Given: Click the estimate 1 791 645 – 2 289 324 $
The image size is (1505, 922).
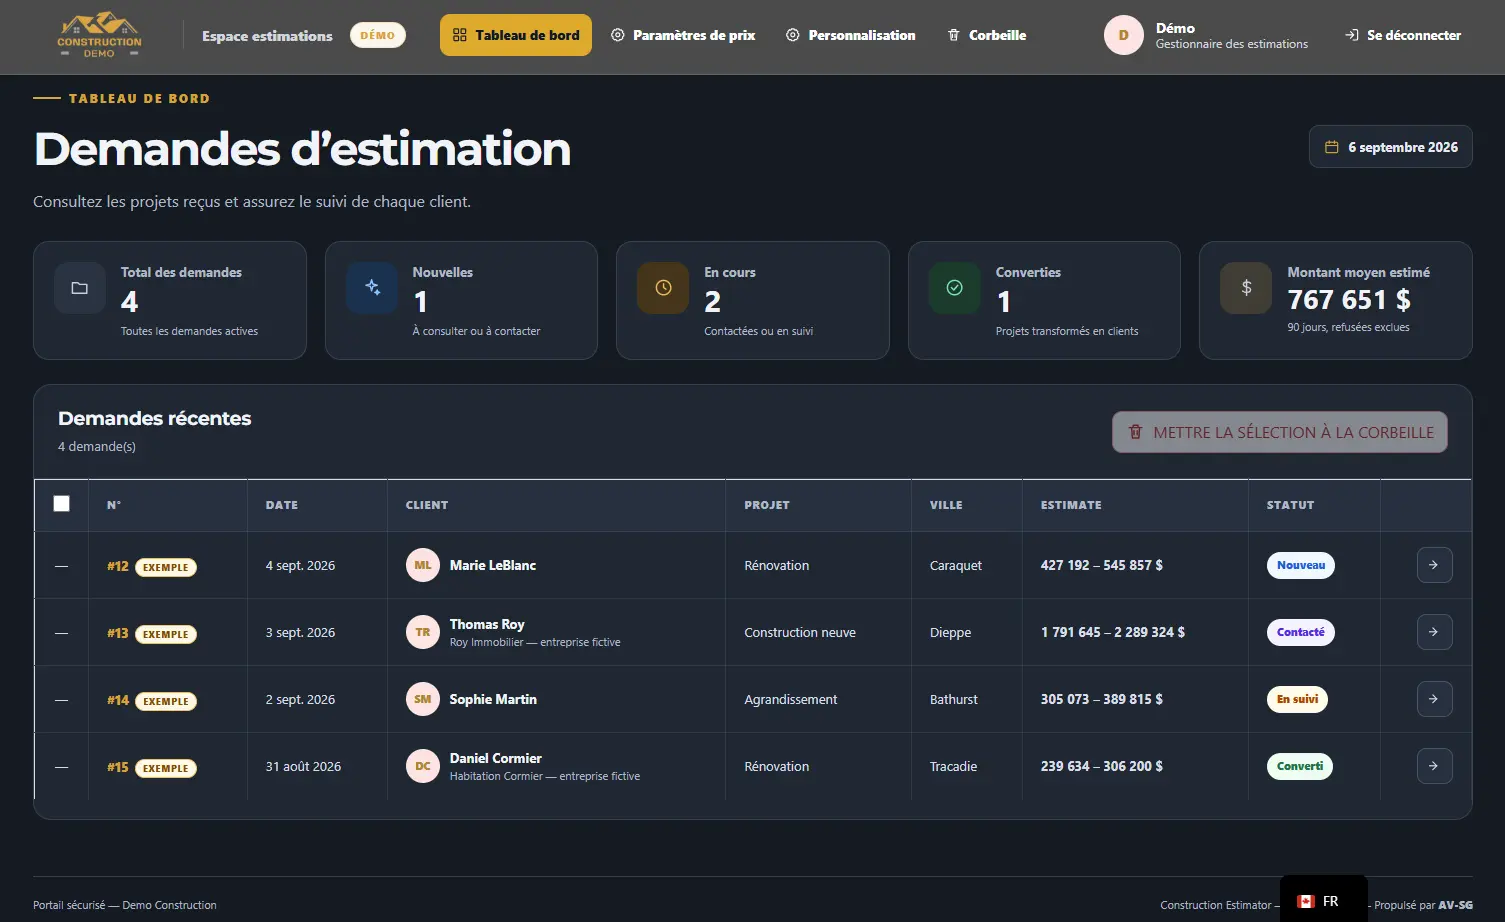Looking at the screenshot, I should coord(1113,632).
